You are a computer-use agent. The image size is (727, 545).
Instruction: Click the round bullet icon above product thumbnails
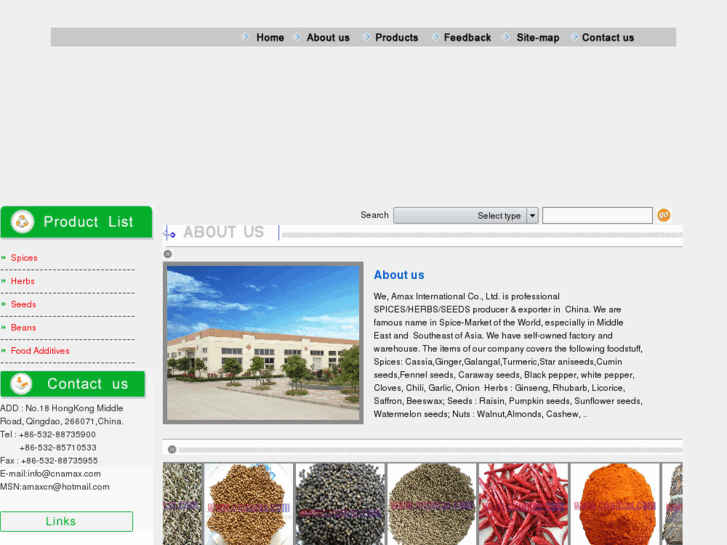coord(172,449)
